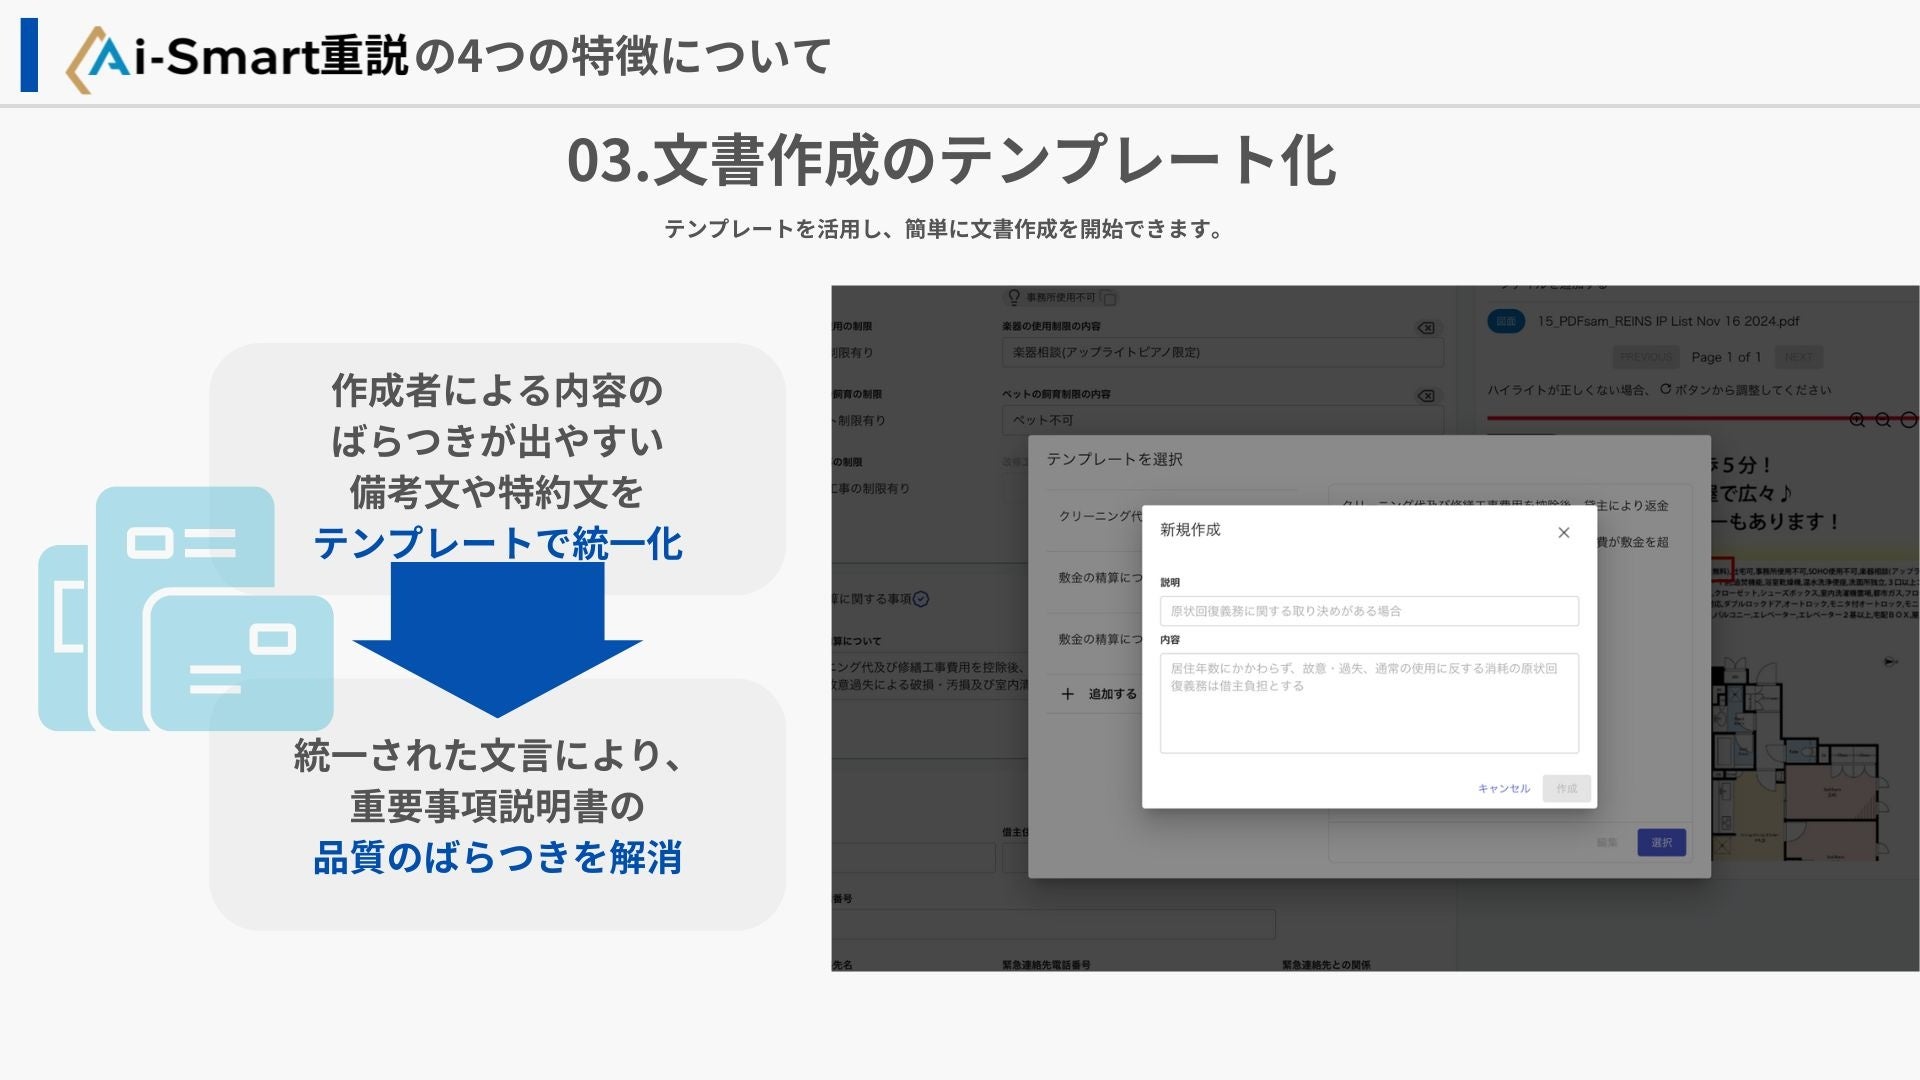1920x1080 pixels.
Task: Click the plus icon next to 追加する
Action: point(1067,694)
